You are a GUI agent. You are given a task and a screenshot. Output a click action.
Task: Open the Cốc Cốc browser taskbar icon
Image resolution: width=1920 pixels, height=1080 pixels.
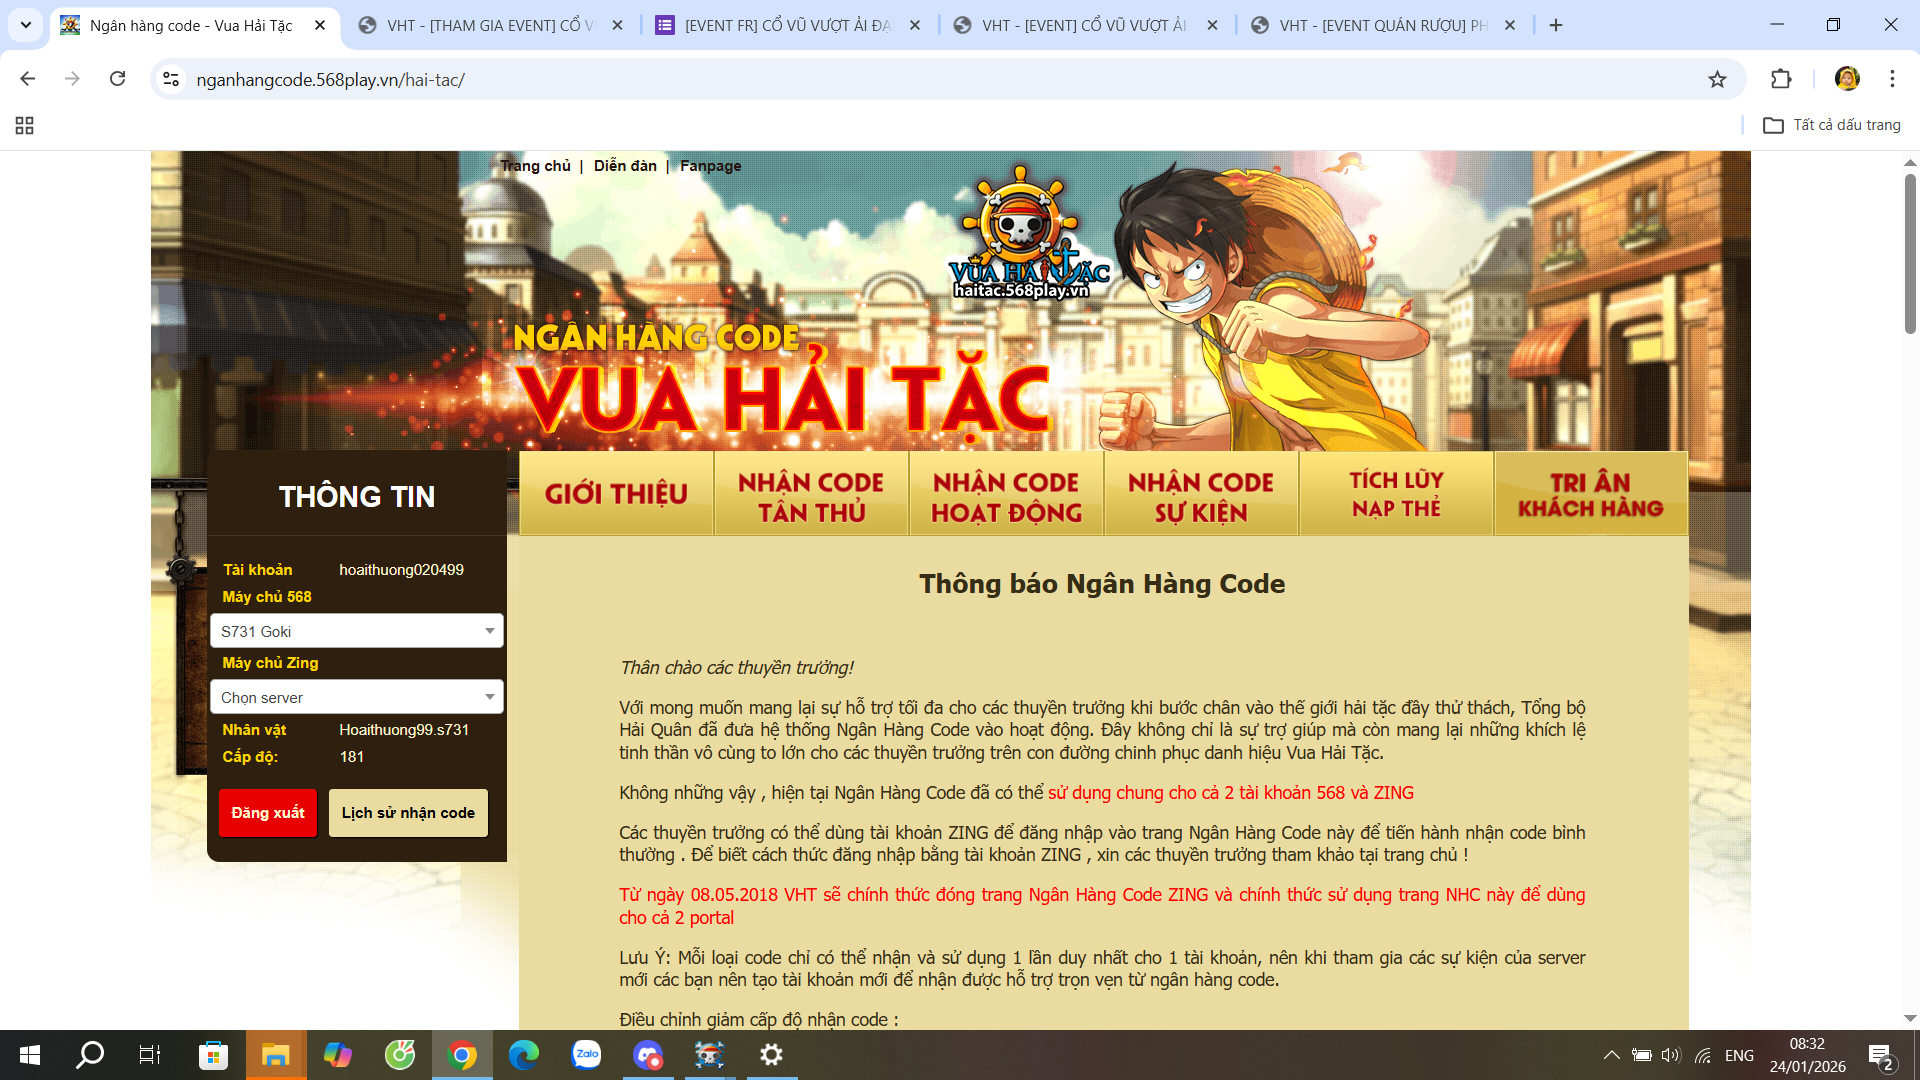click(x=400, y=1055)
